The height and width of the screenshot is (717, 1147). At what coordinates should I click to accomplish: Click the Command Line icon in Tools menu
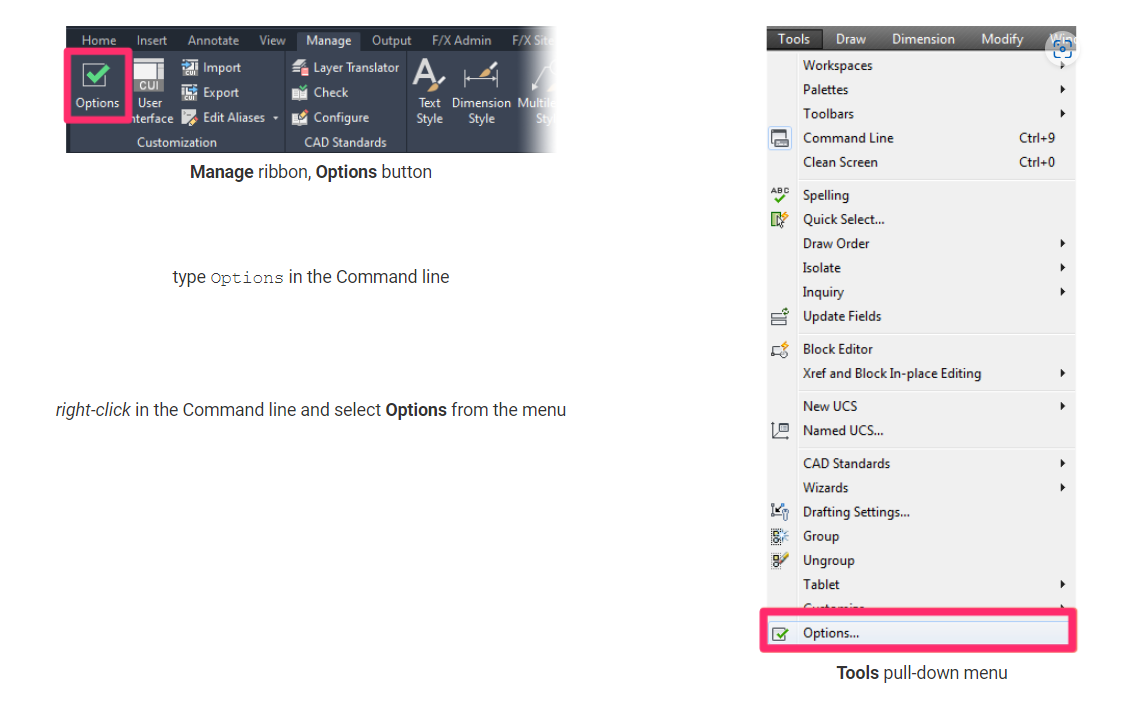pos(780,138)
